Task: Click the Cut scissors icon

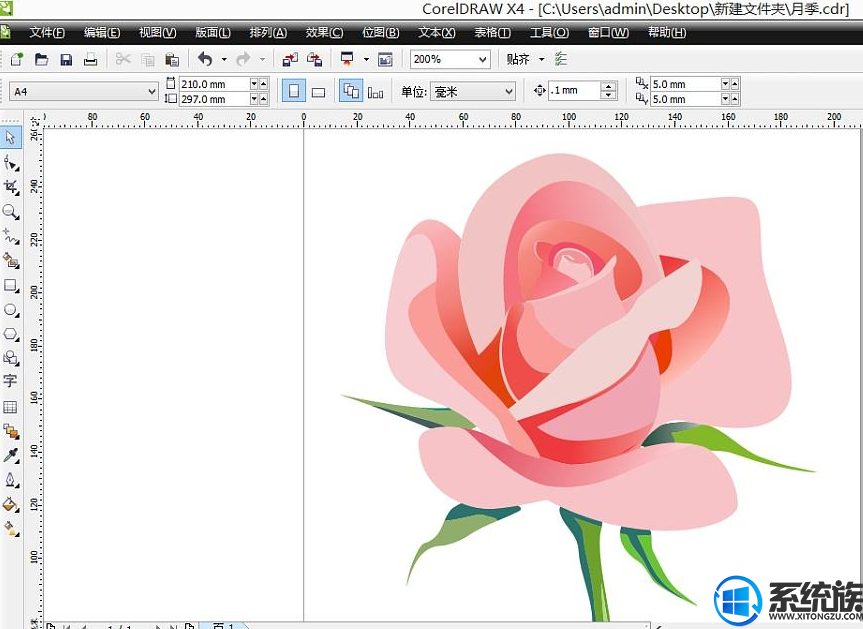Action: point(123,59)
